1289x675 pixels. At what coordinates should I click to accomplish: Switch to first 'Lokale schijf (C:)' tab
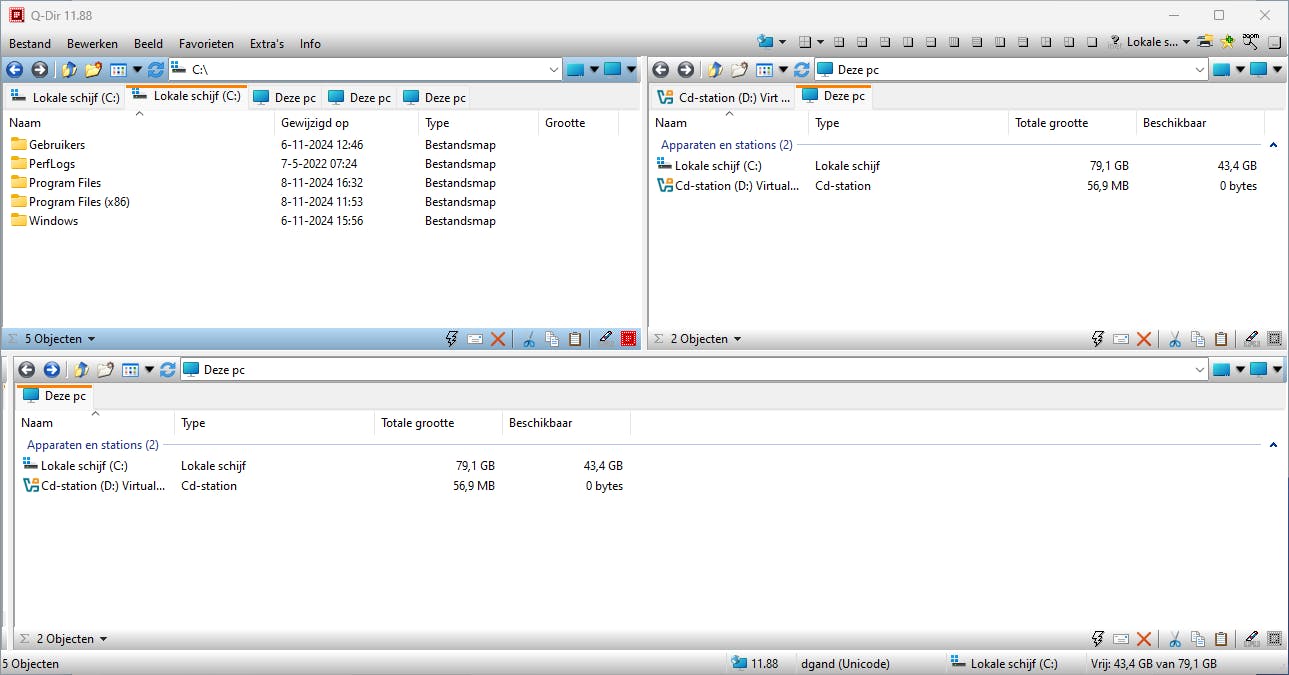(64, 98)
